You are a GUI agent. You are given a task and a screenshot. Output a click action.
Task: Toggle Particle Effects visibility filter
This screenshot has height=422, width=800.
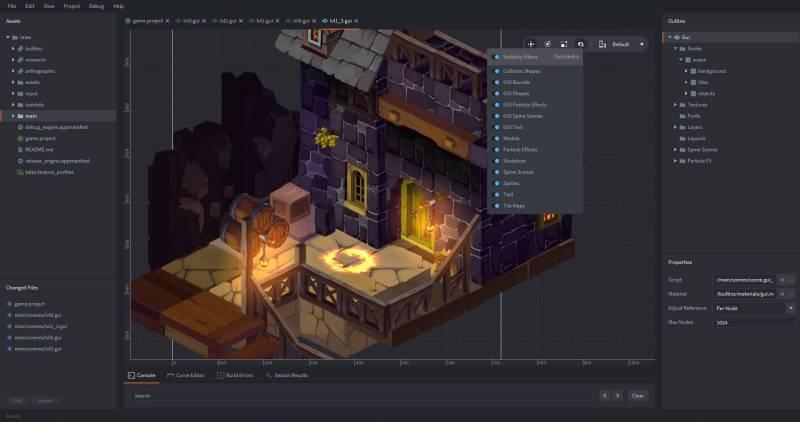tap(497, 150)
